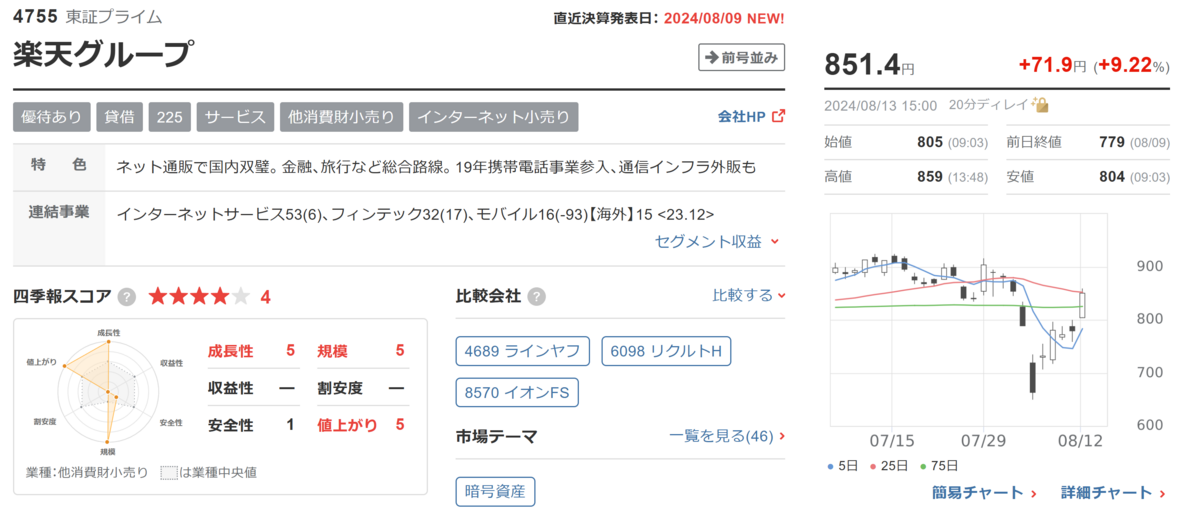Select the 優待あり tag
The width and height of the screenshot is (1200, 514).
pyautogui.click(x=52, y=116)
